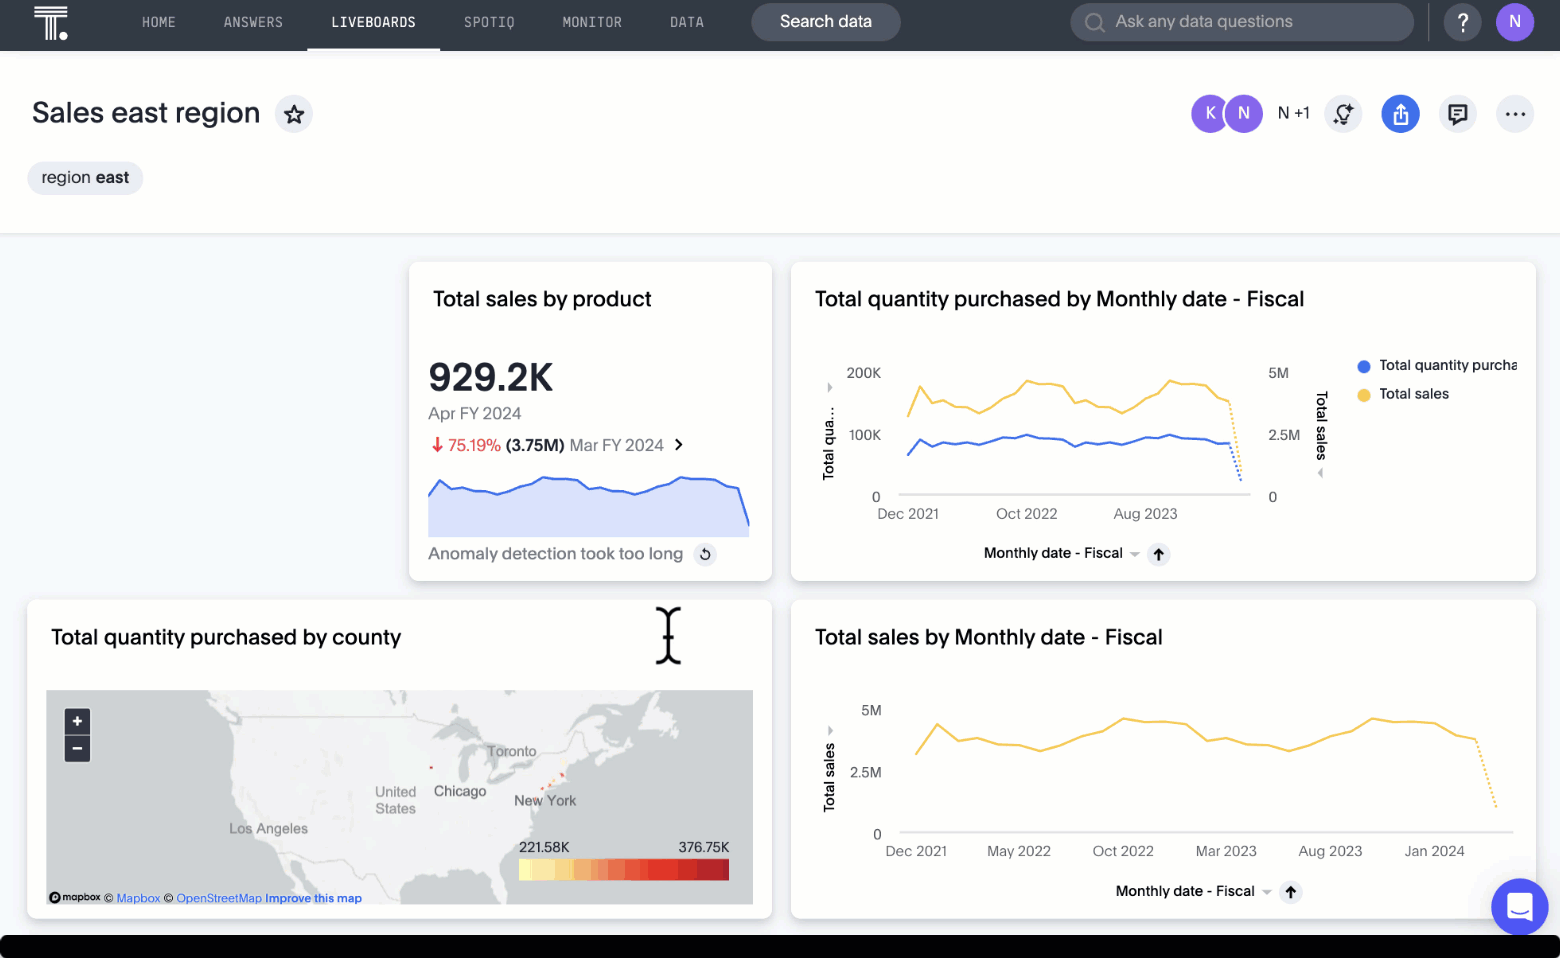1560x958 pixels.
Task: Zoom in on the county map
Action: pyautogui.click(x=78, y=721)
